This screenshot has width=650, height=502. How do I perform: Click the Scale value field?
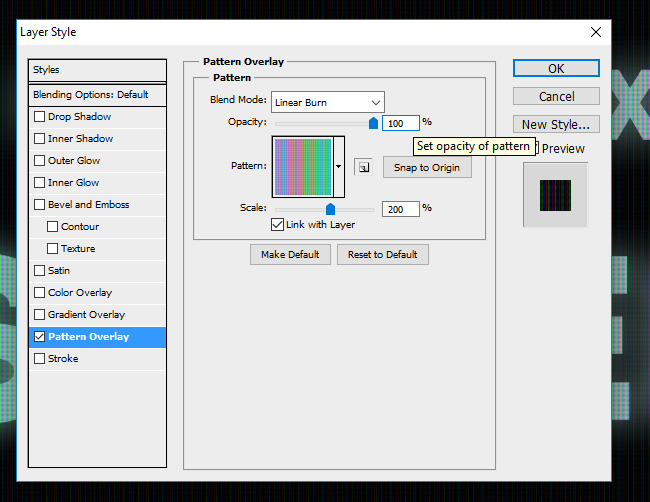(400, 209)
